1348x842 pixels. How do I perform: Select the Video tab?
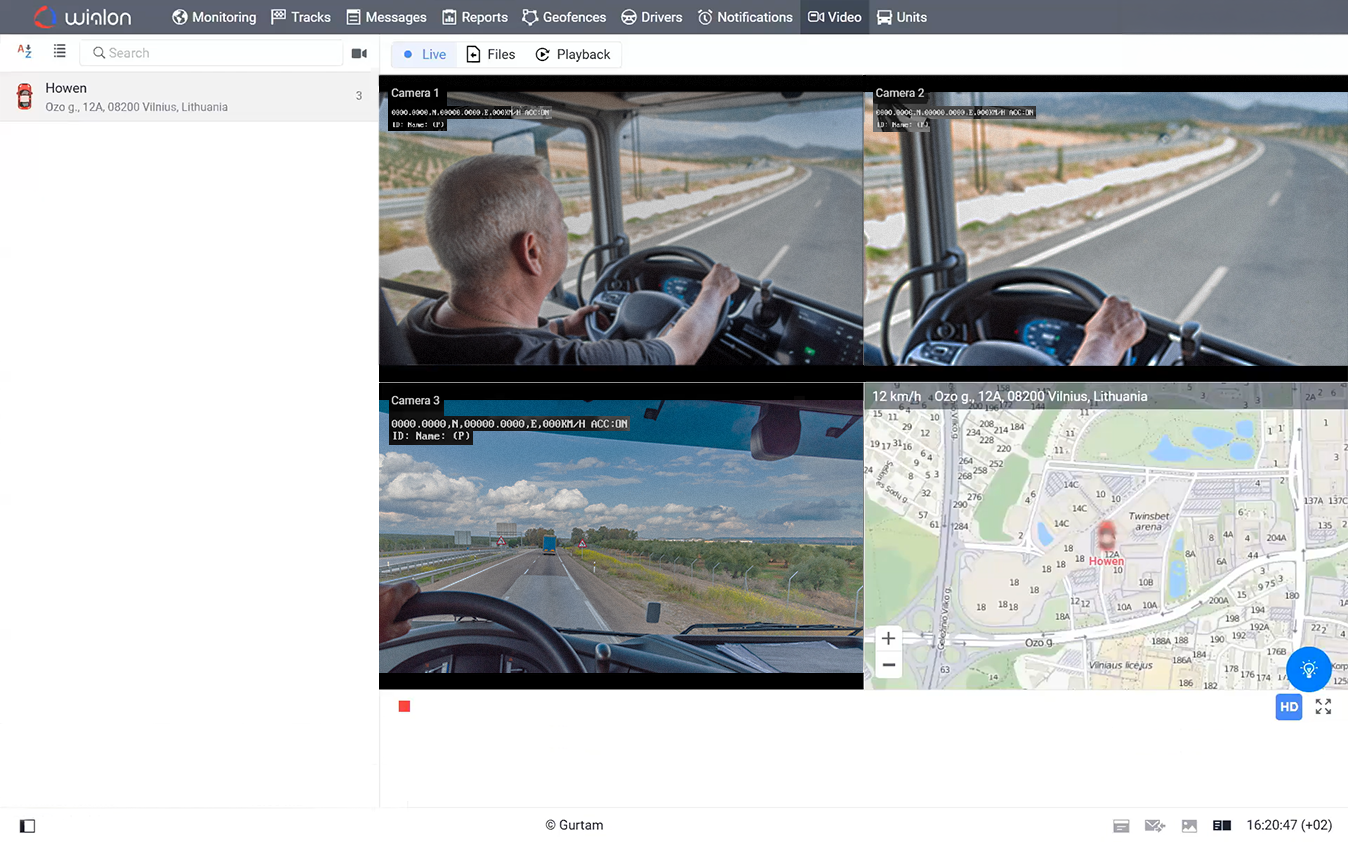click(x=834, y=17)
